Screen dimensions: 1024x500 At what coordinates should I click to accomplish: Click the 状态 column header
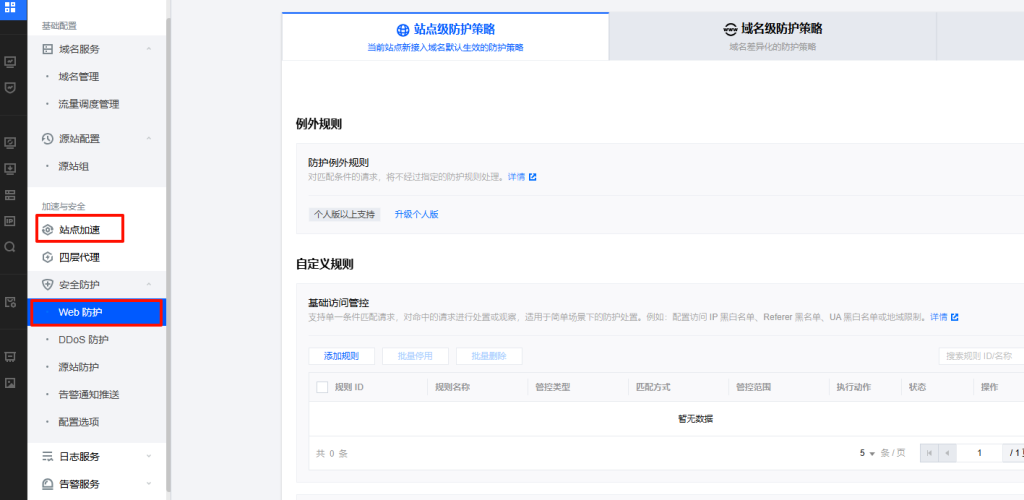917,387
